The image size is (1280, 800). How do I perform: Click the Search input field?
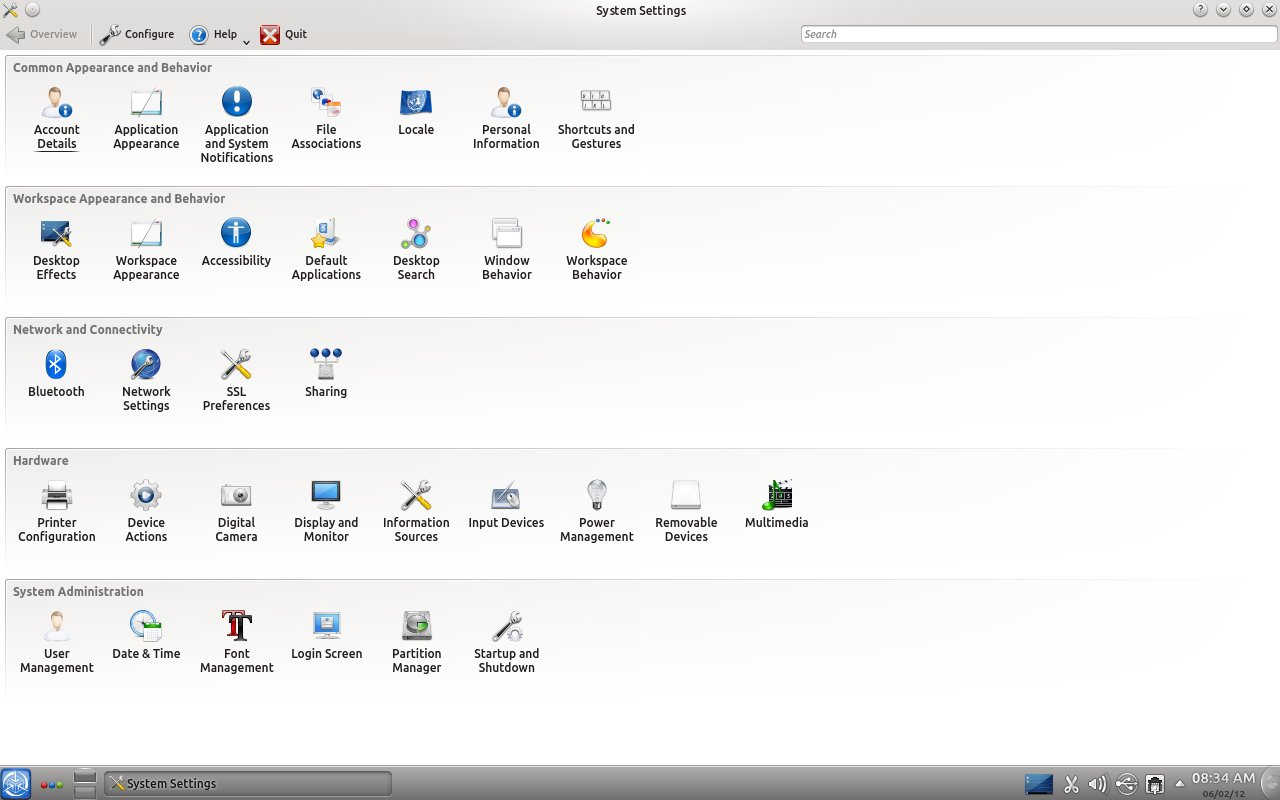click(x=1038, y=34)
